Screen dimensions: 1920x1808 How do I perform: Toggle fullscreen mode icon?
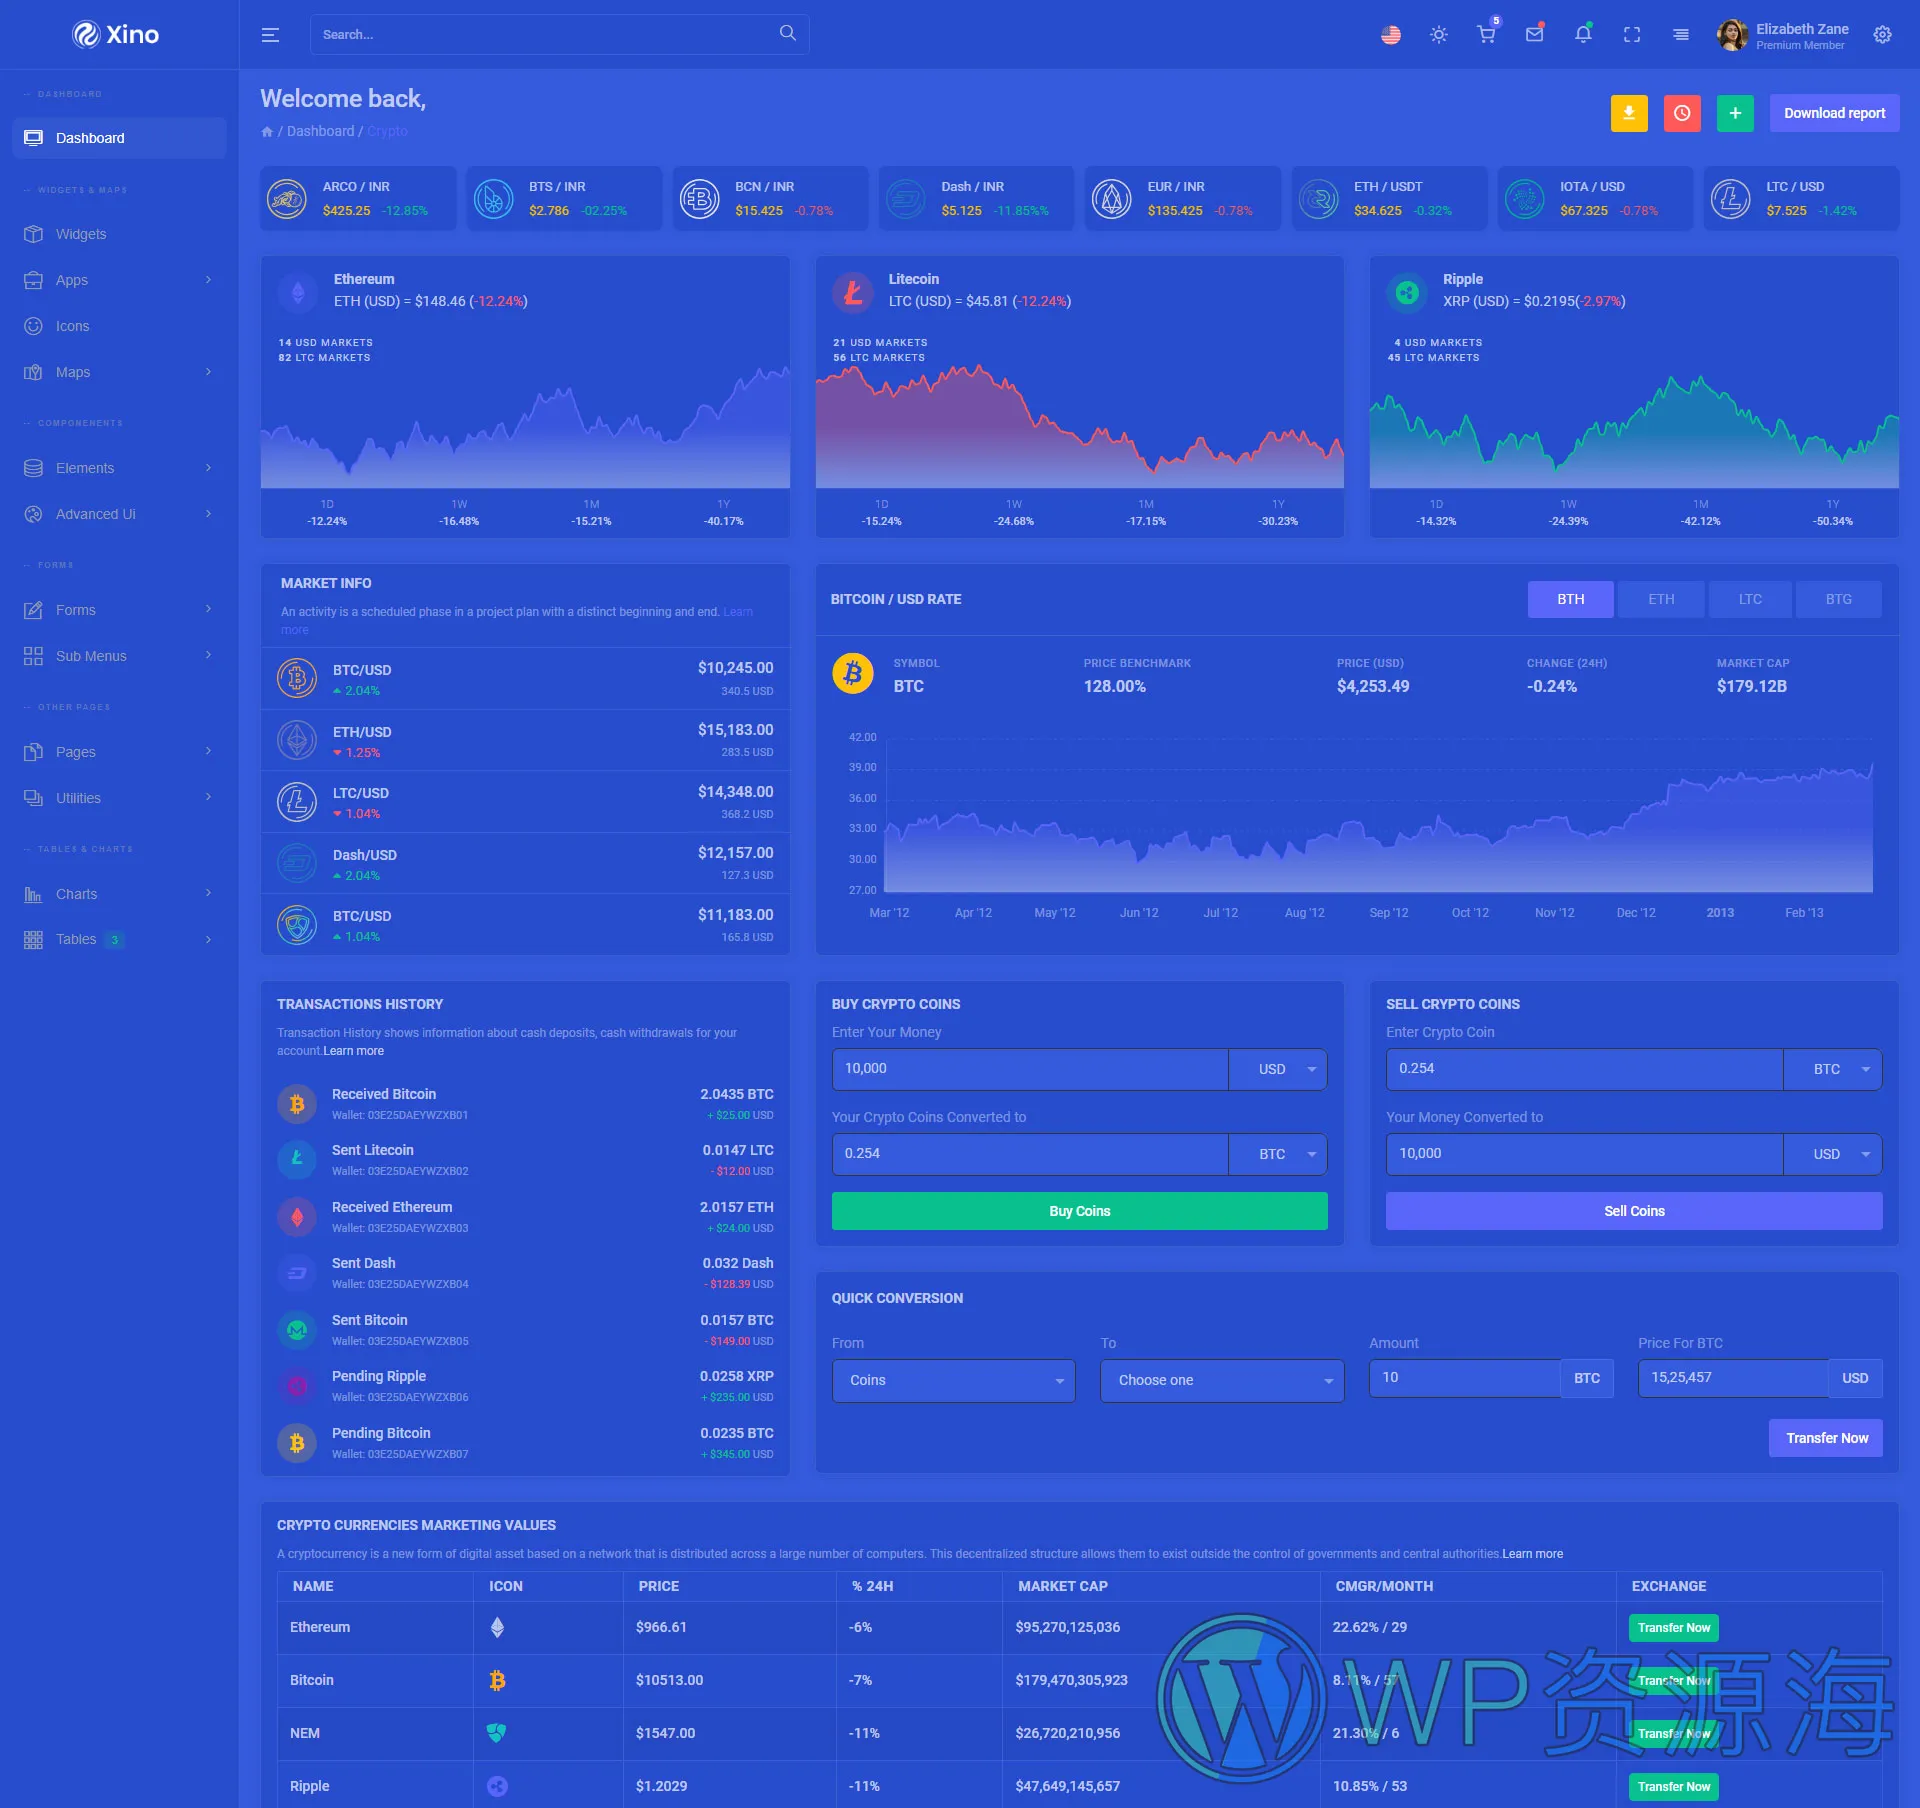(x=1631, y=35)
